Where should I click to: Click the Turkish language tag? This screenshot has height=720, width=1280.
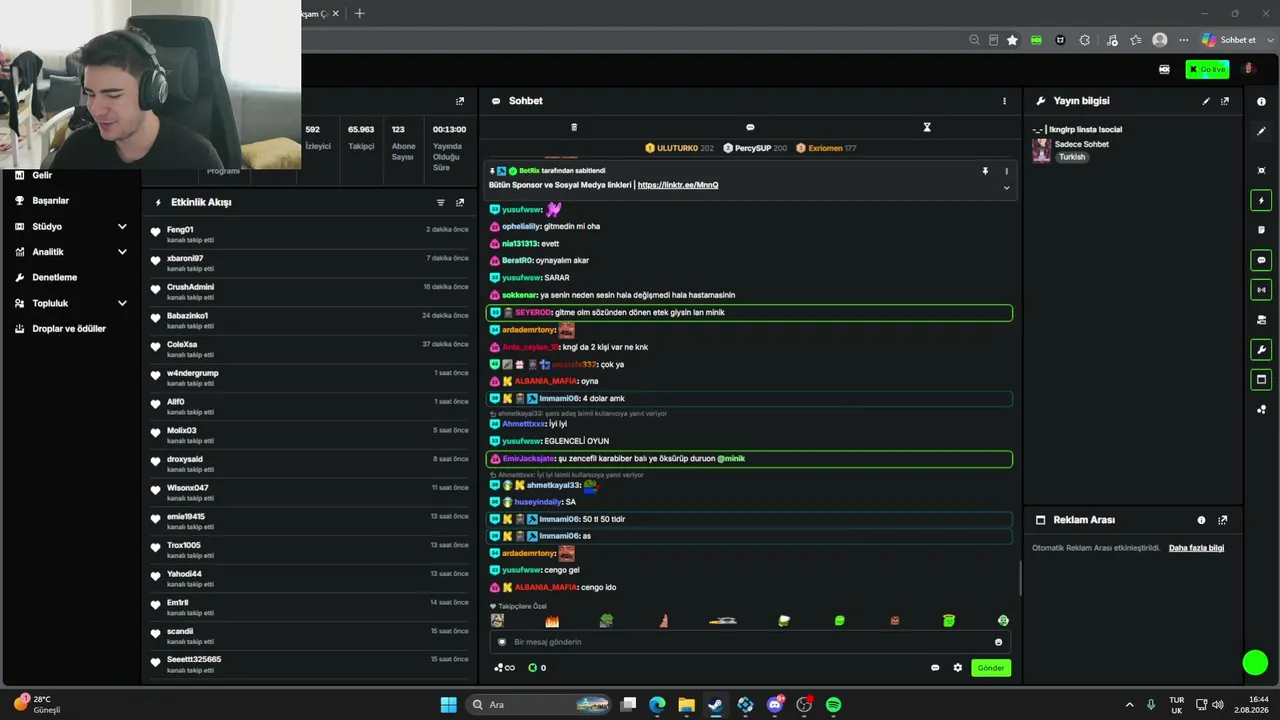1072,157
